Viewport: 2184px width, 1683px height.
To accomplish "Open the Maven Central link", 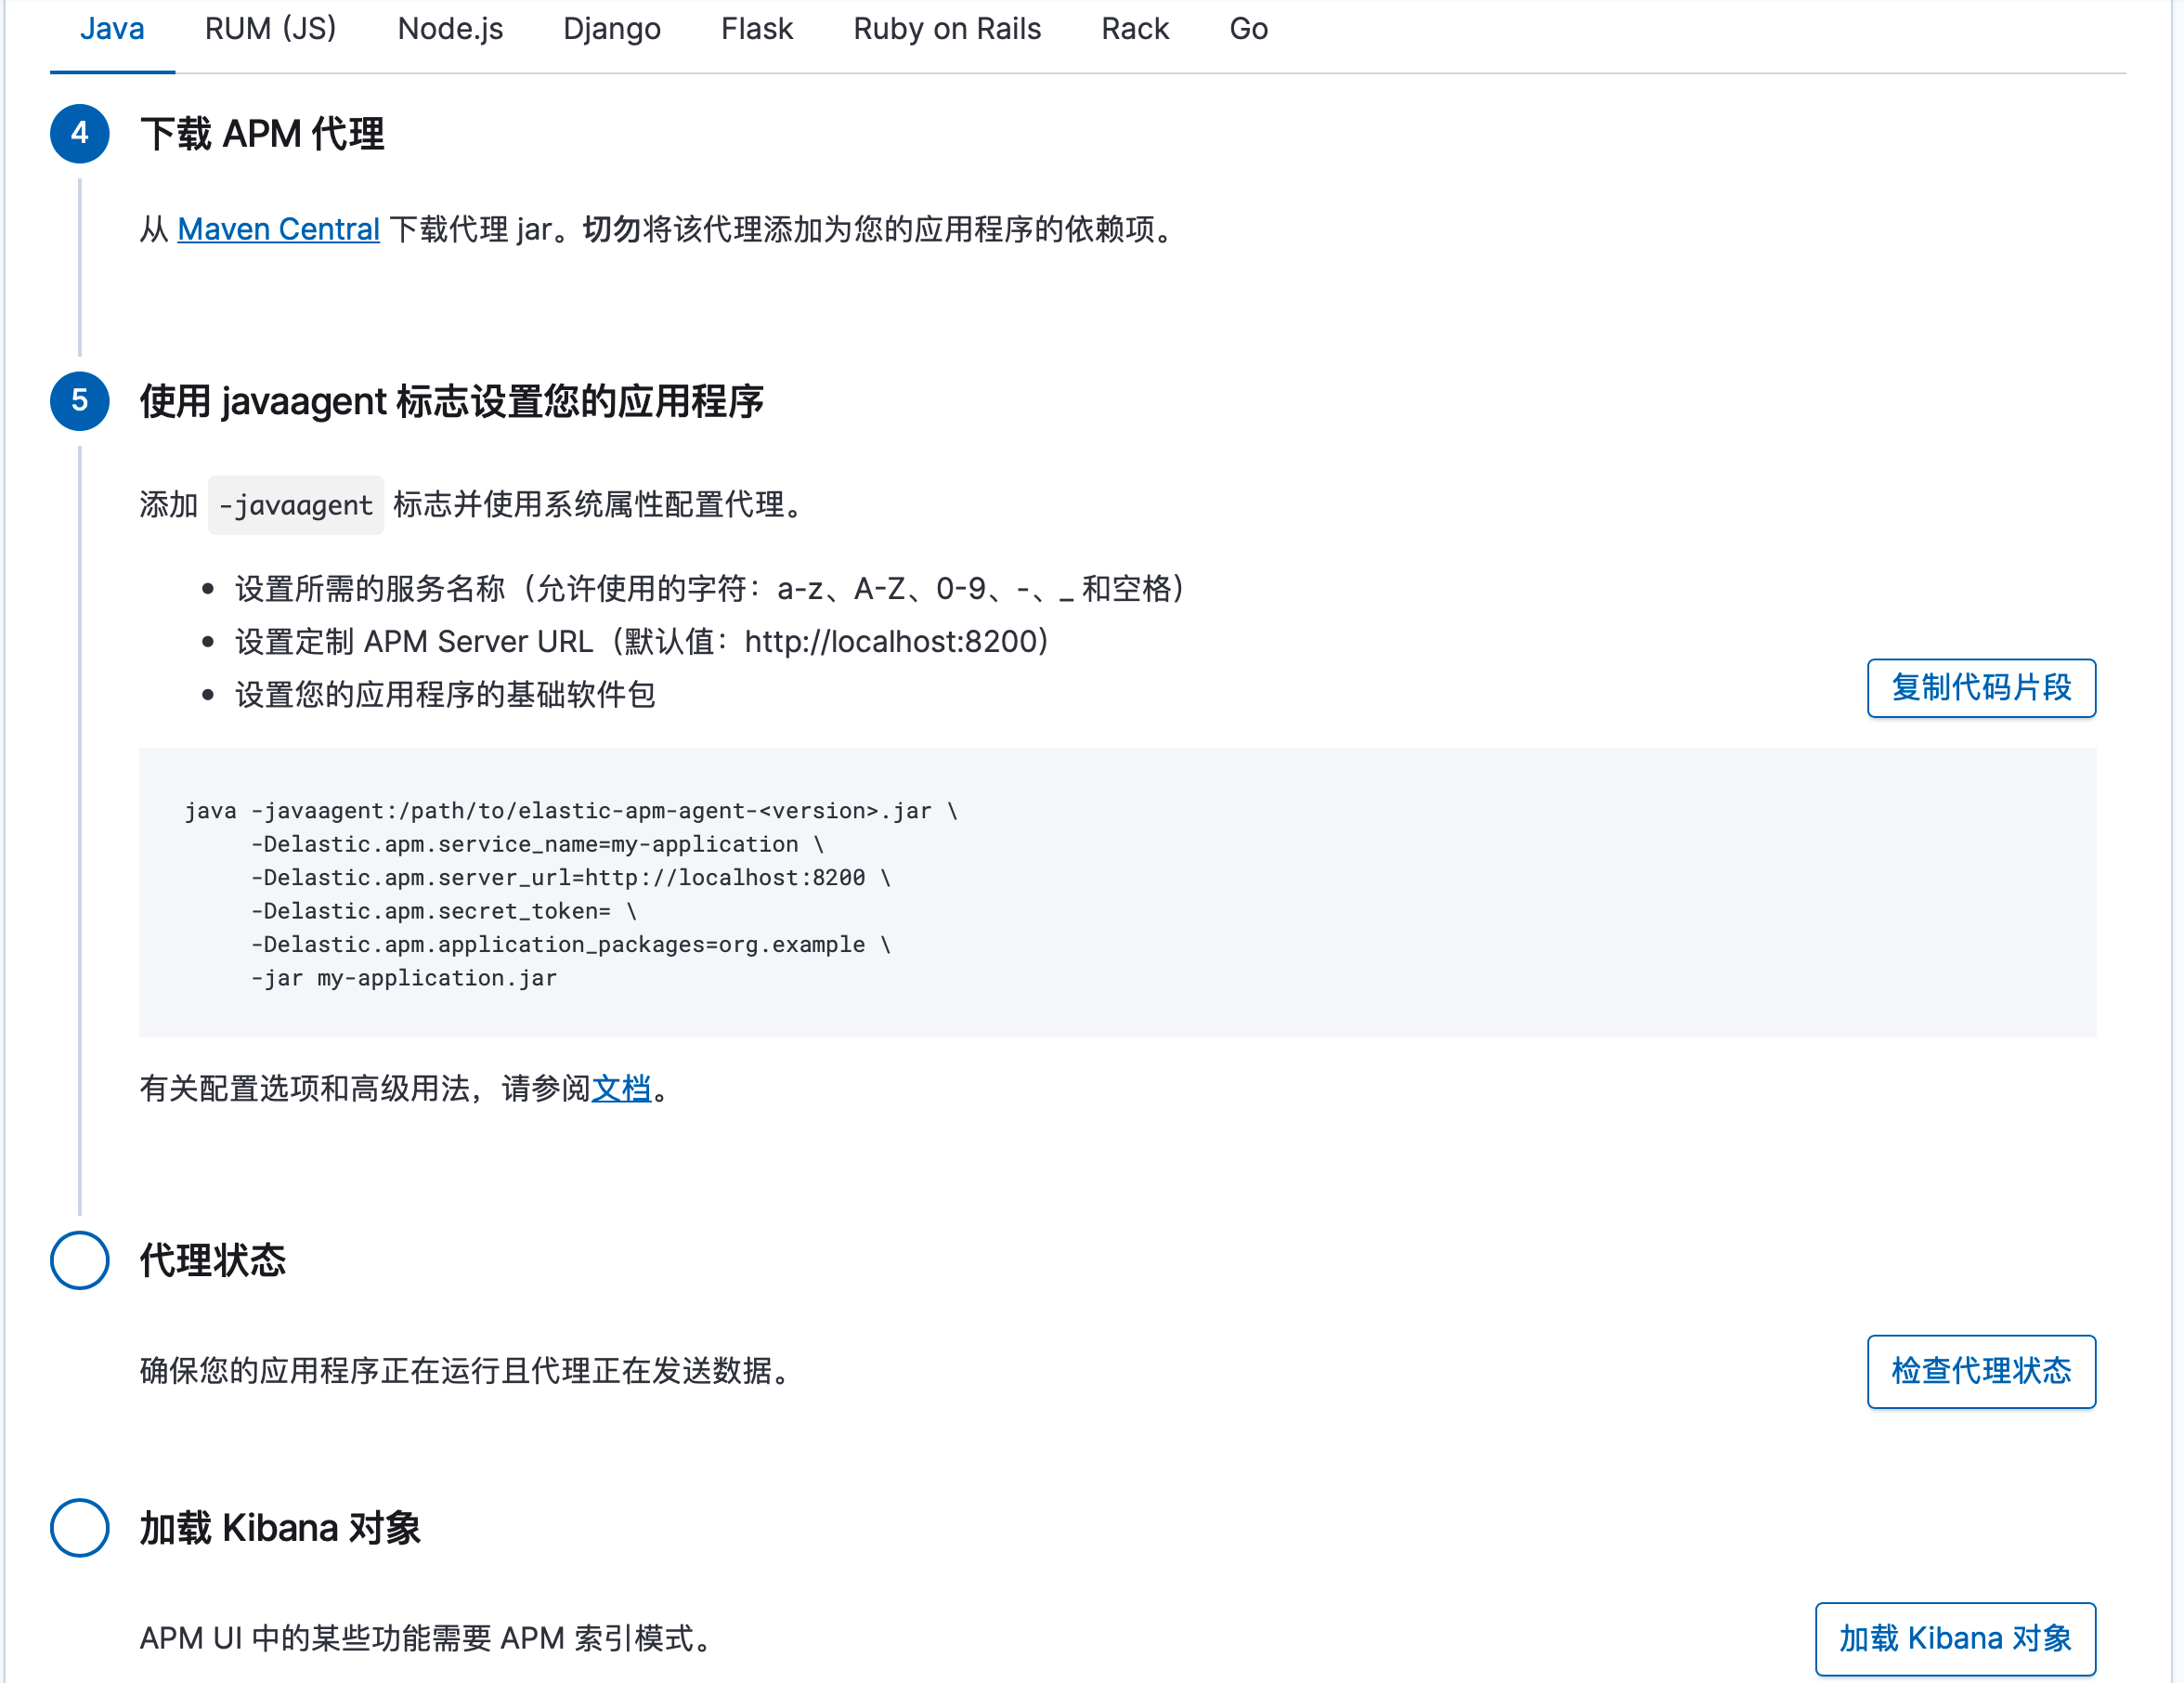I will point(278,229).
